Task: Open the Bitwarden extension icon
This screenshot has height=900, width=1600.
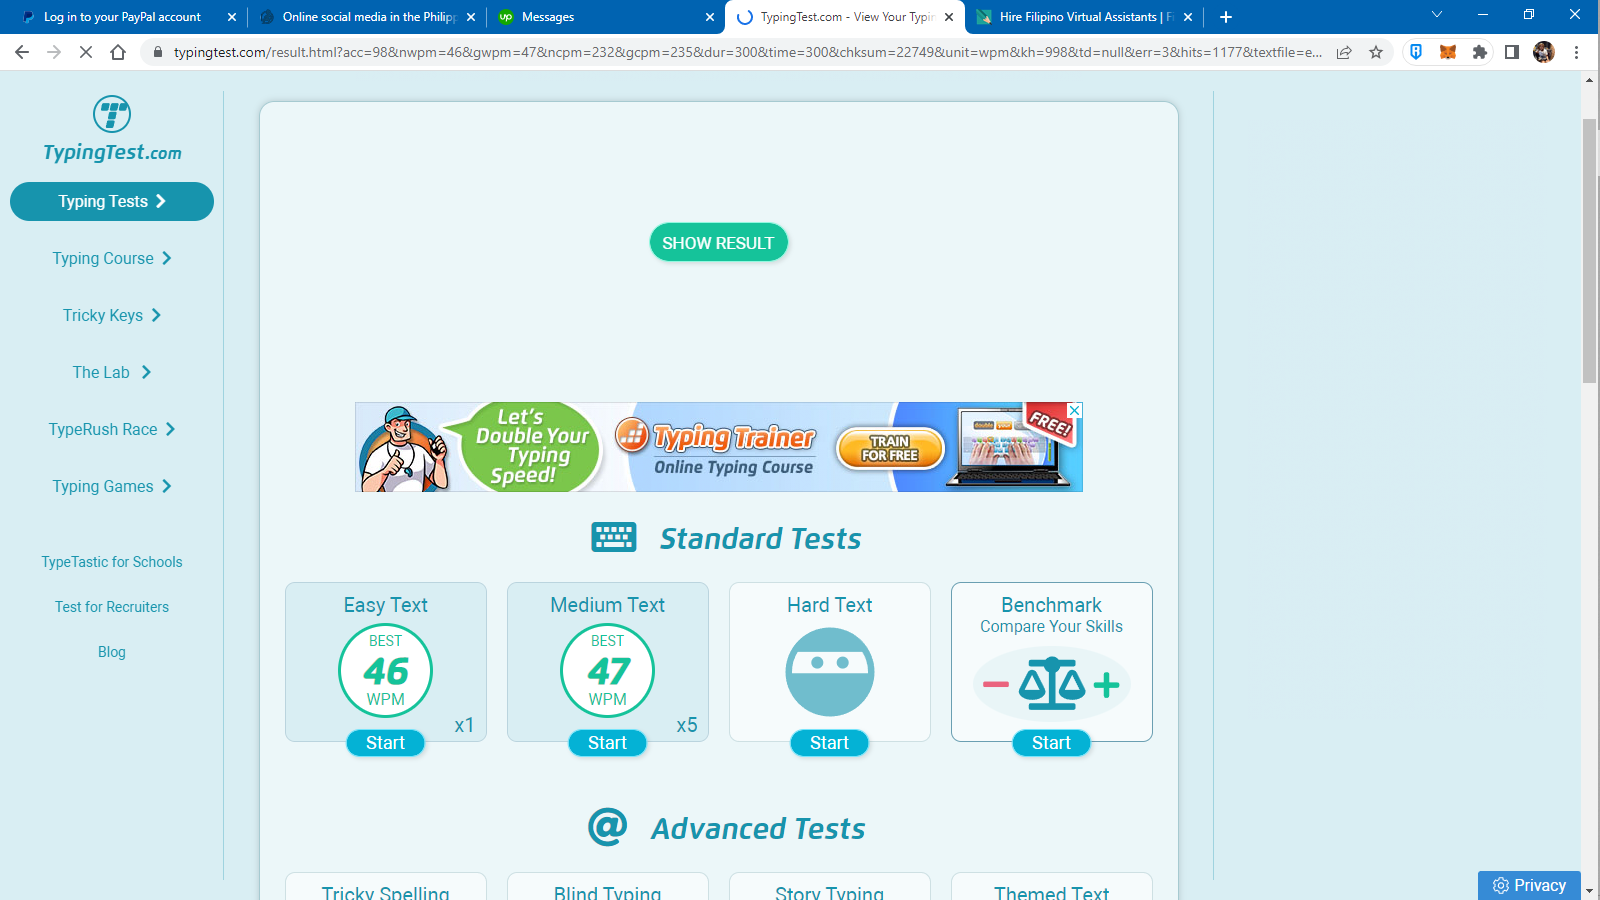Action: [x=1416, y=52]
